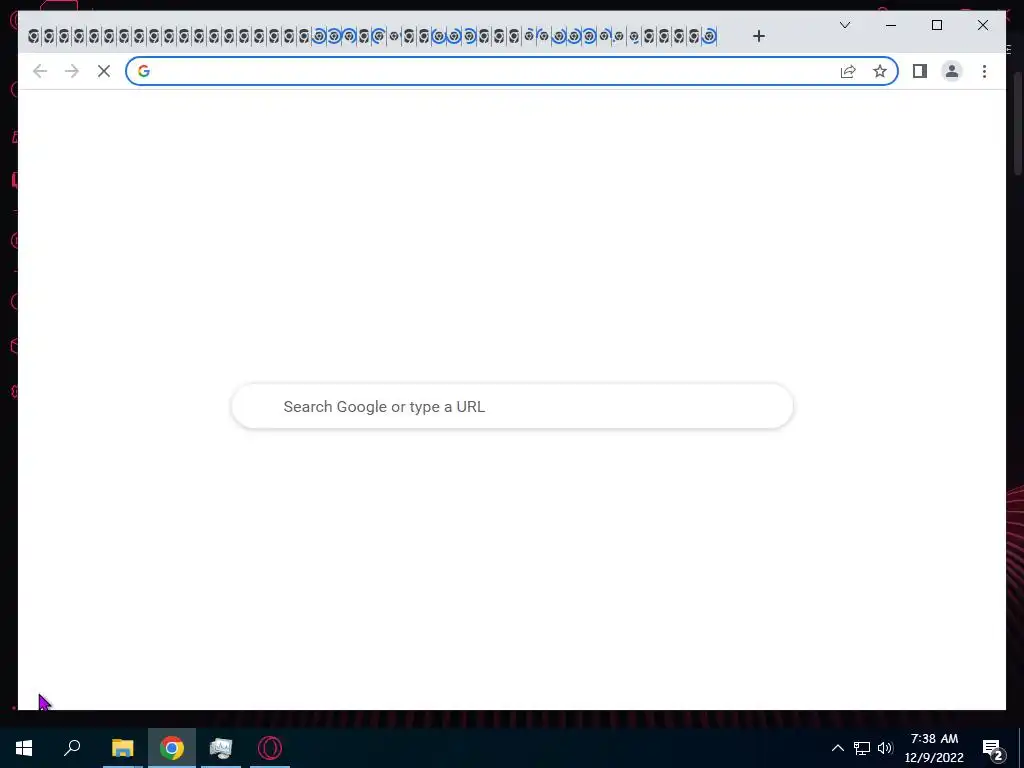
Task: Open network status in system tray
Action: (862, 748)
